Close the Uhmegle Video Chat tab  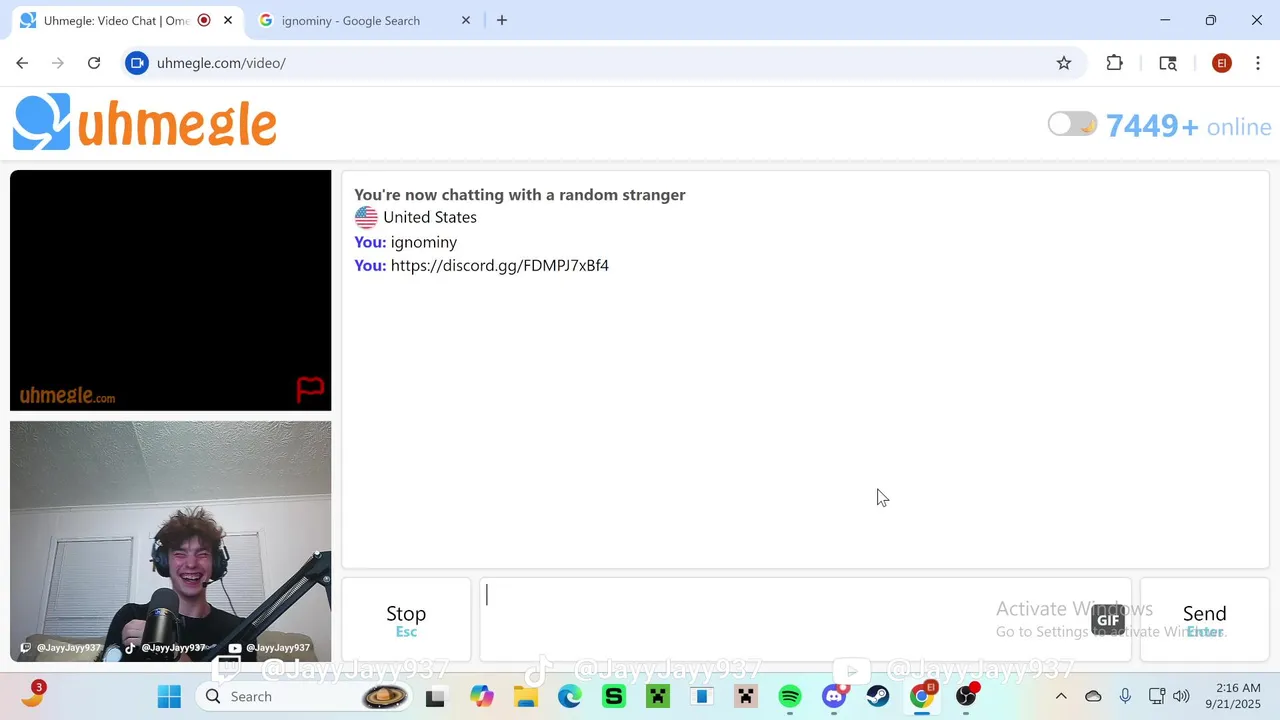click(228, 20)
